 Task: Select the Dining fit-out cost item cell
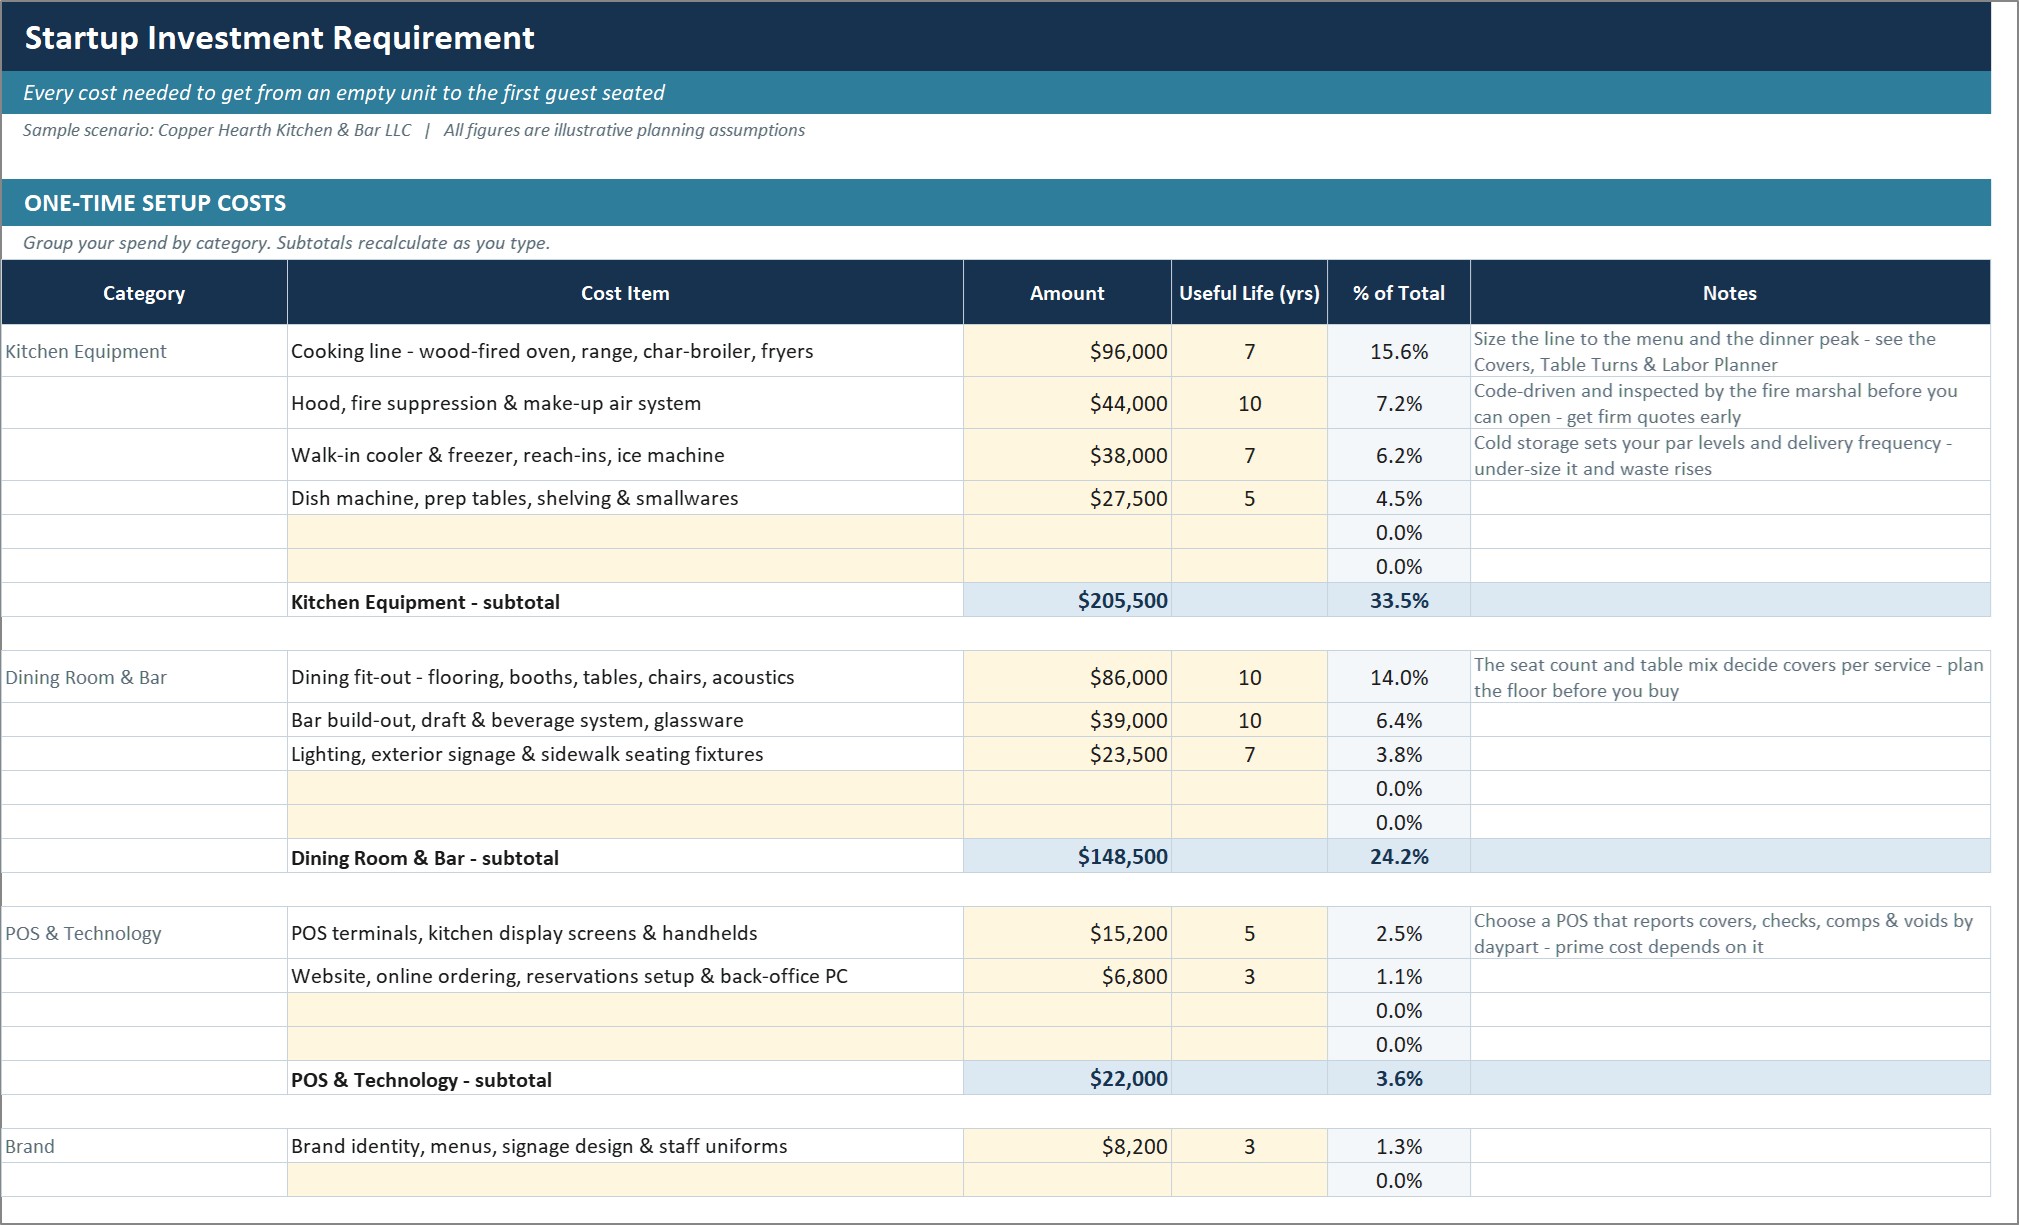click(x=625, y=677)
